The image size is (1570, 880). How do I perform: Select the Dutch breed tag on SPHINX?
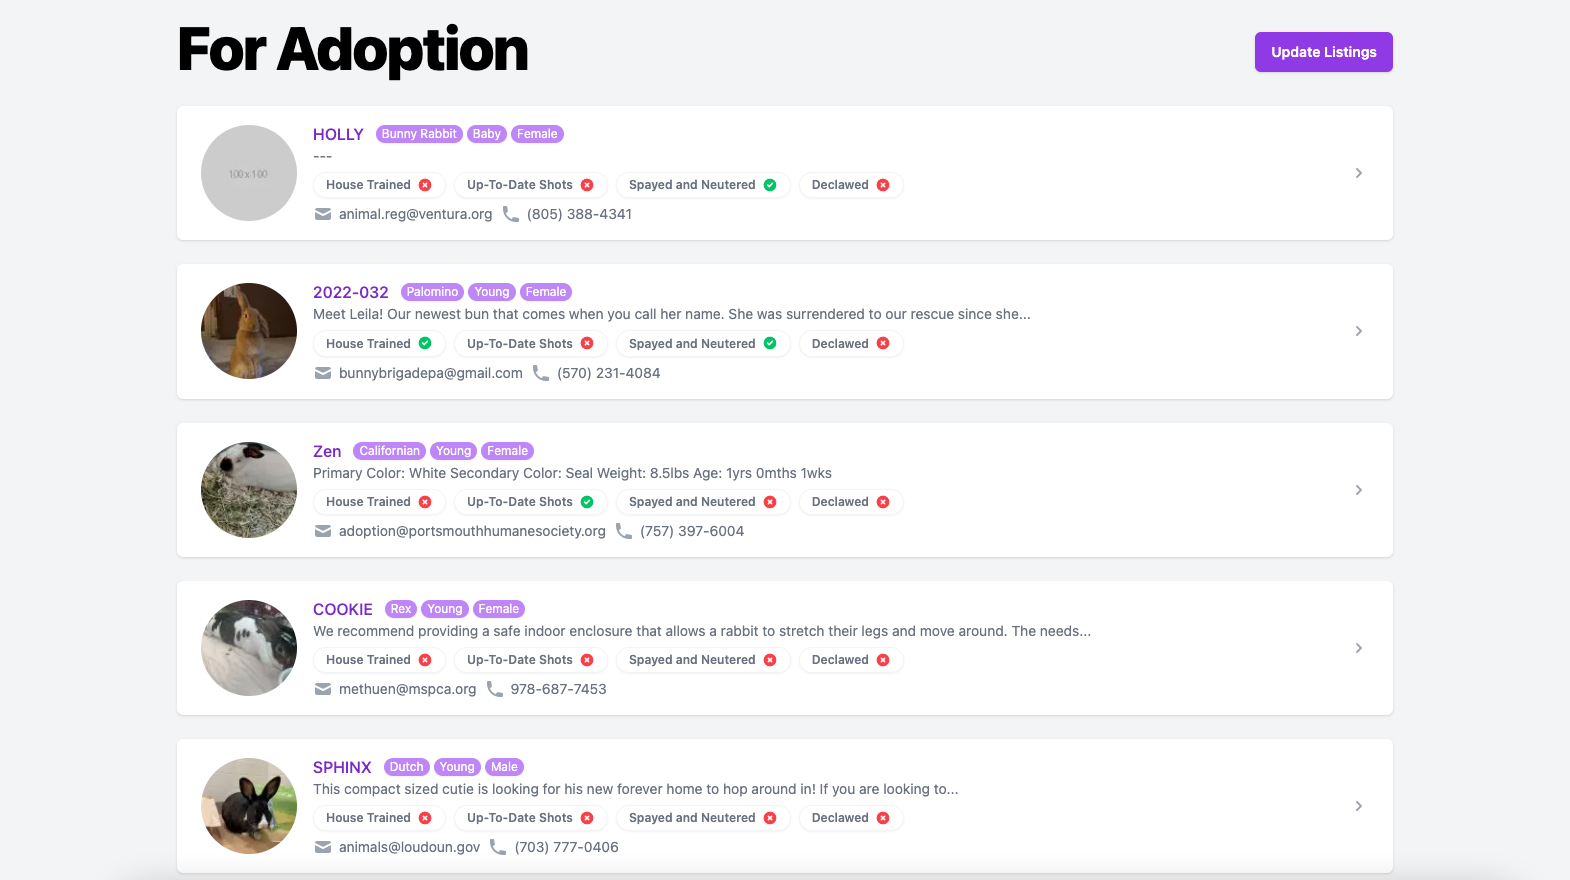coord(406,767)
